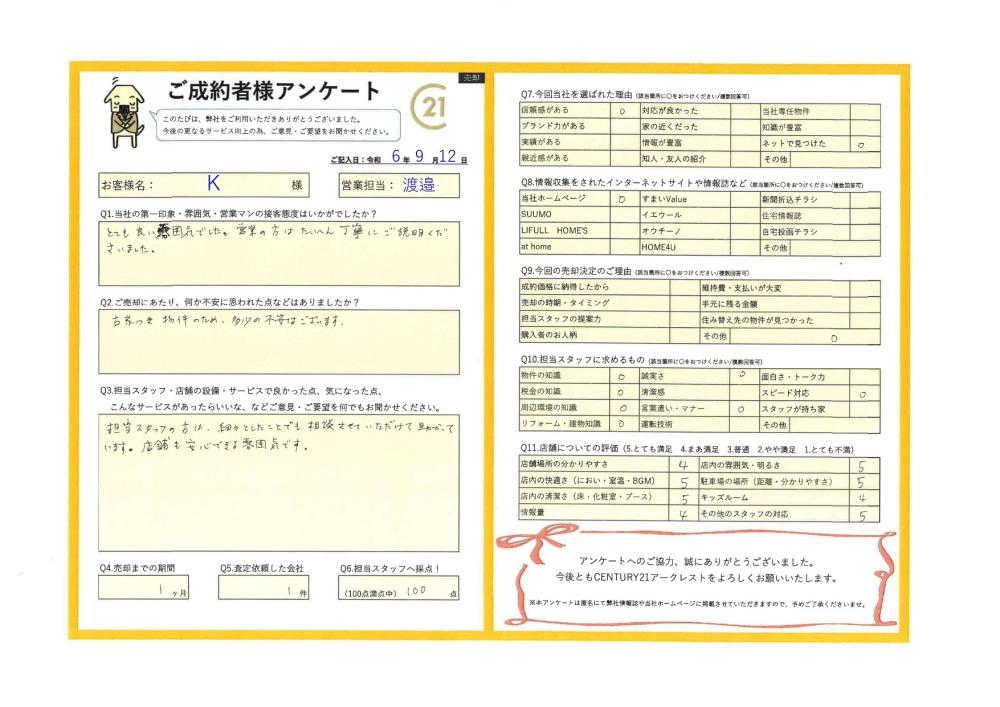
Task: Check the cell beside SUUMO
Action: tap(624, 215)
